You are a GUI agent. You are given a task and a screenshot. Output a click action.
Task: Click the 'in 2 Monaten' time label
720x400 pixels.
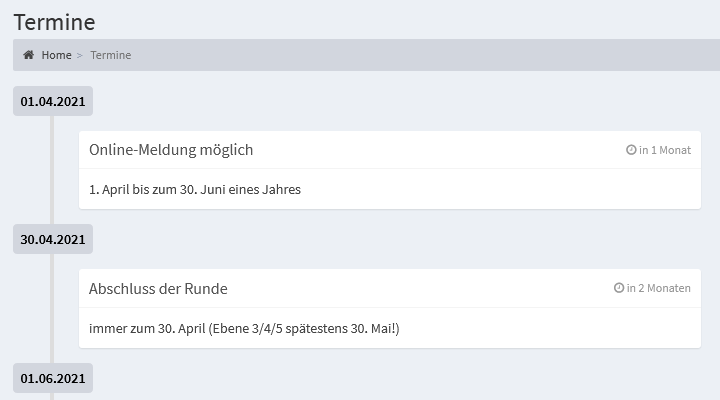[x=658, y=288]
